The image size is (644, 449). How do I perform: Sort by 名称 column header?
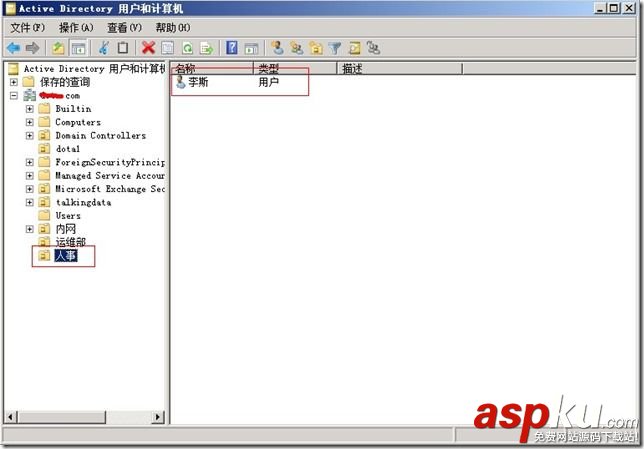click(212, 69)
